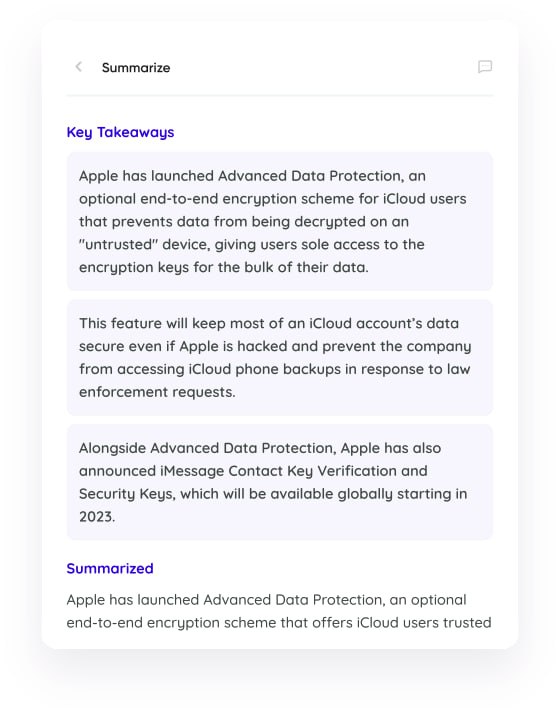Open the first takeaway card about Advanced Data Protection
Image resolution: width=560 pixels, height=711 pixels.
pyautogui.click(x=280, y=221)
